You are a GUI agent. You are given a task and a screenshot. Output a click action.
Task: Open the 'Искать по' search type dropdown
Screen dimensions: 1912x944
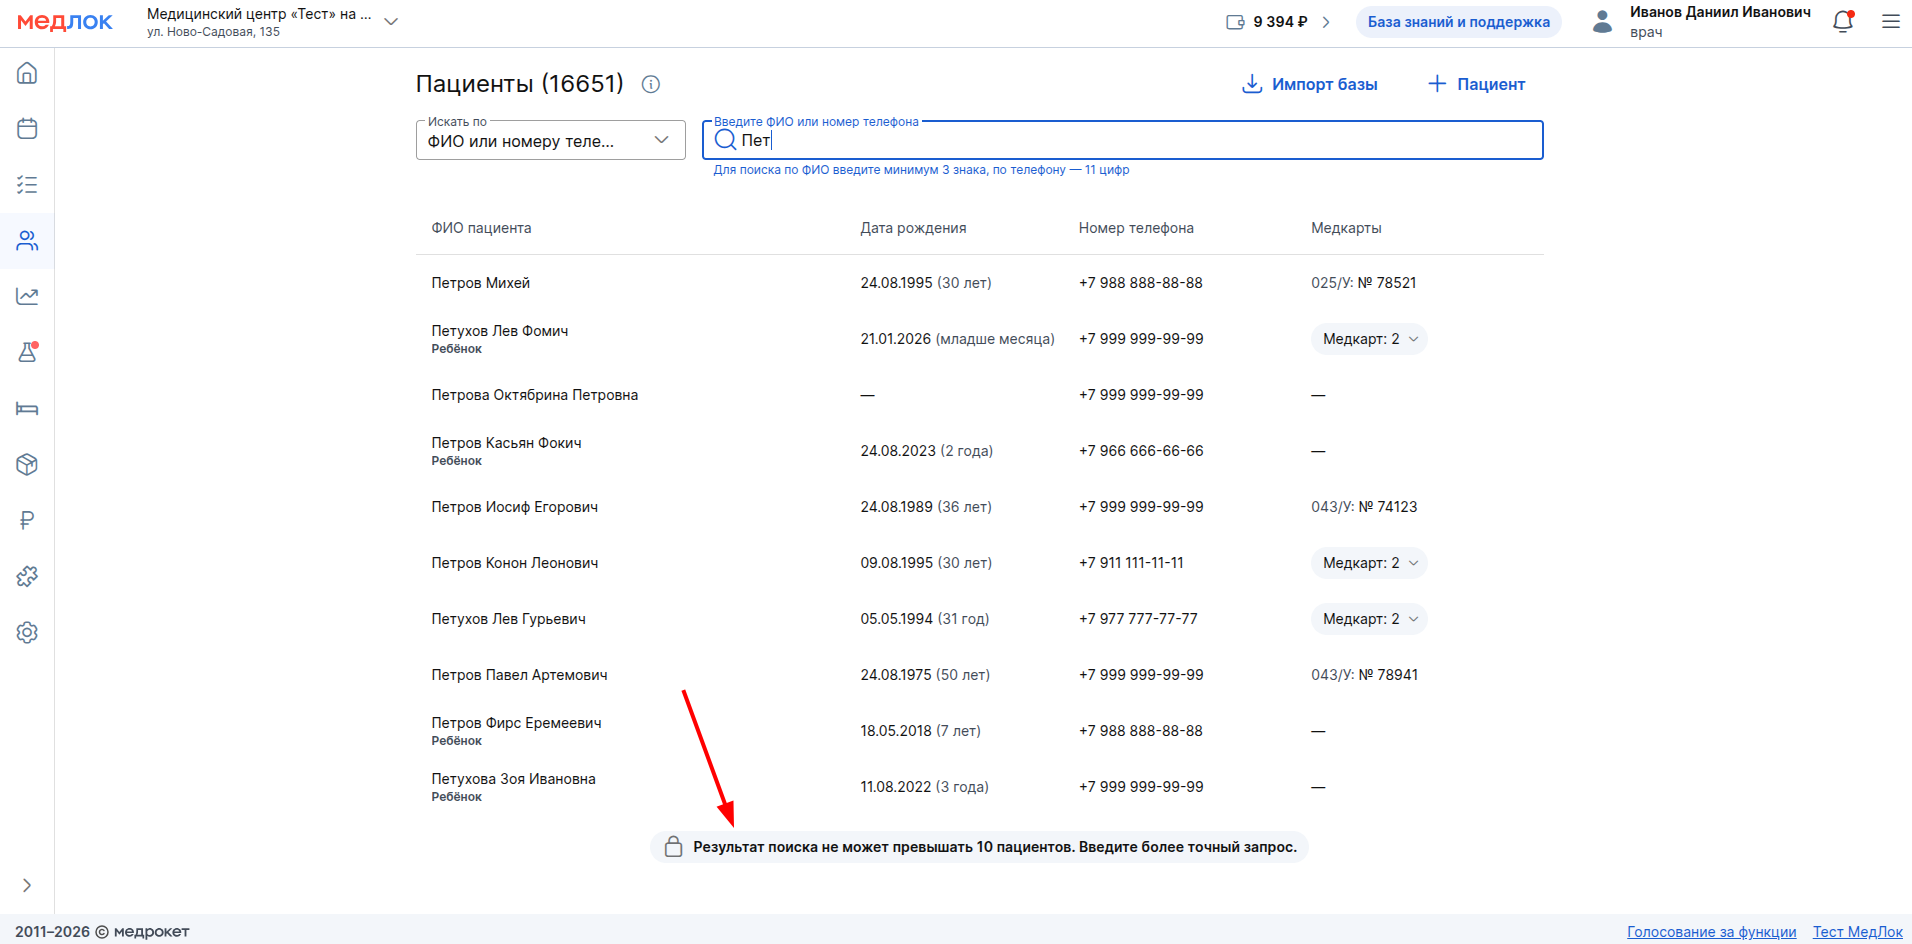(x=550, y=140)
